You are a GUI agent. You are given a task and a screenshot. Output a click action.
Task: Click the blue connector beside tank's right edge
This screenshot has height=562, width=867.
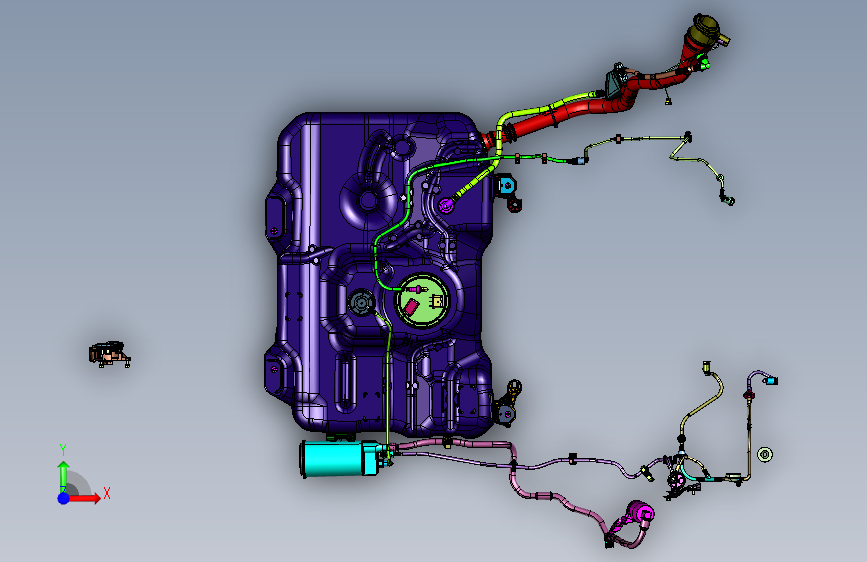click(x=506, y=185)
